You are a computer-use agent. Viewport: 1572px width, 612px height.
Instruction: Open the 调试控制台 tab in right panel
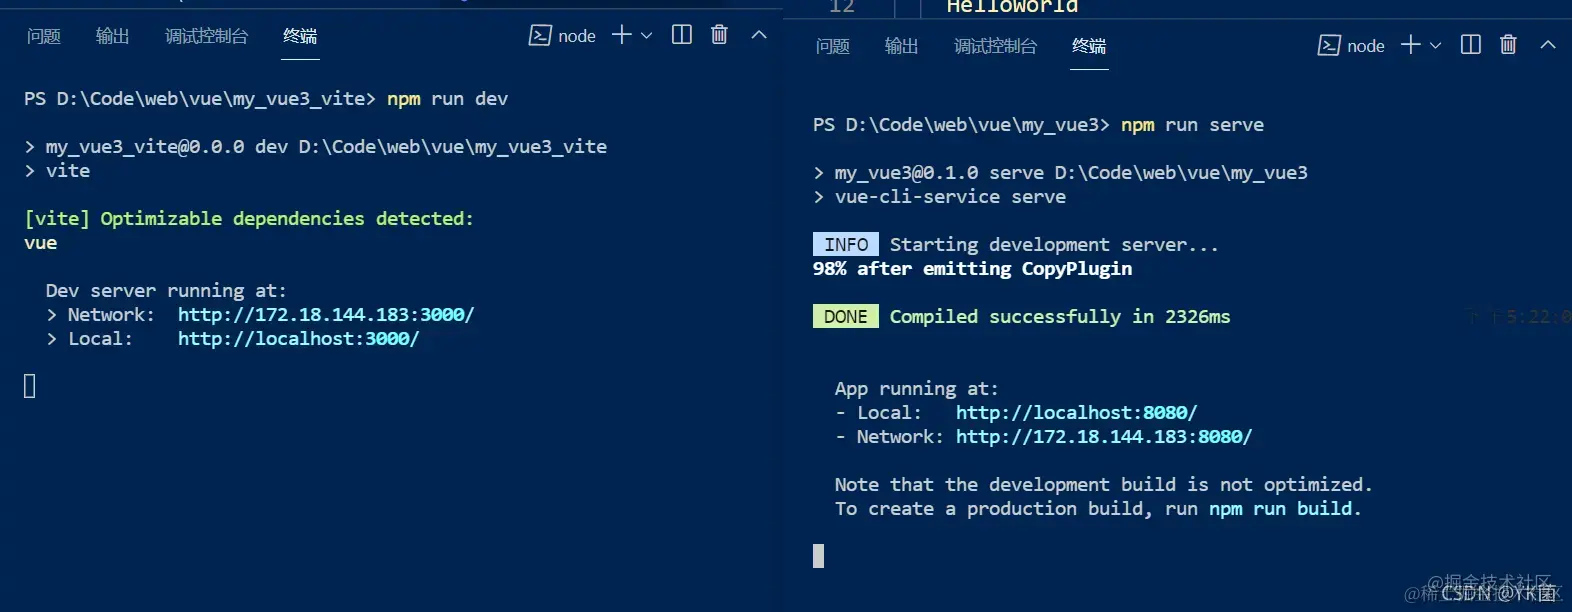996,46
